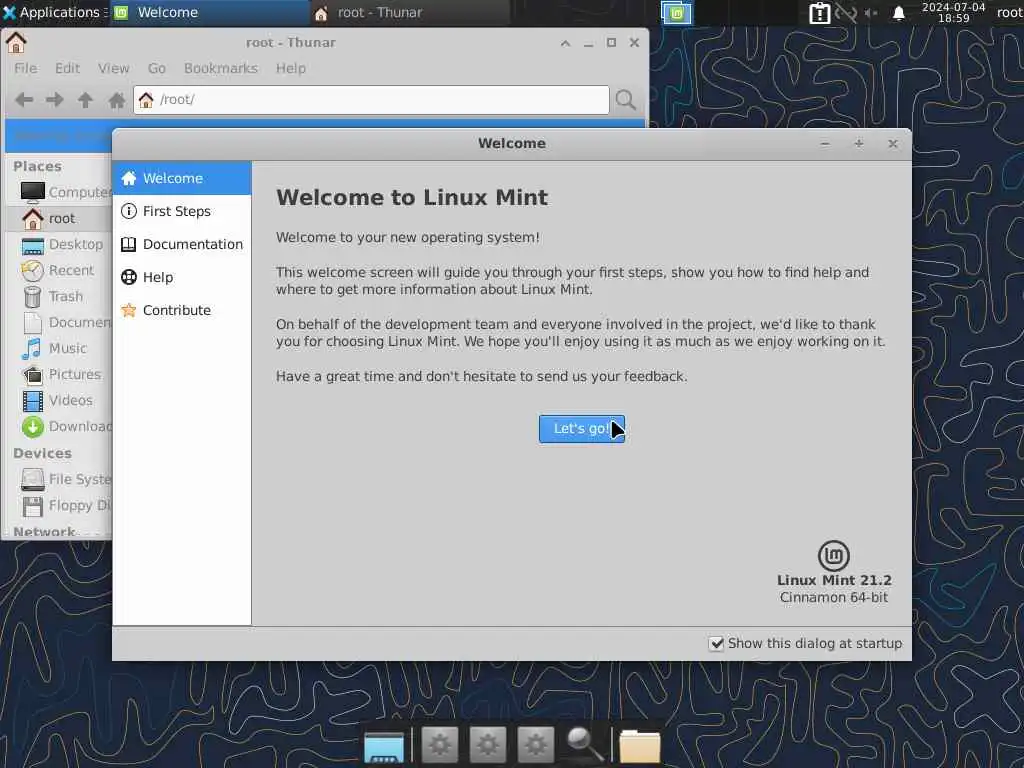Click the first gear icon in dock
Image resolution: width=1024 pixels, height=768 pixels.
[x=440, y=744]
